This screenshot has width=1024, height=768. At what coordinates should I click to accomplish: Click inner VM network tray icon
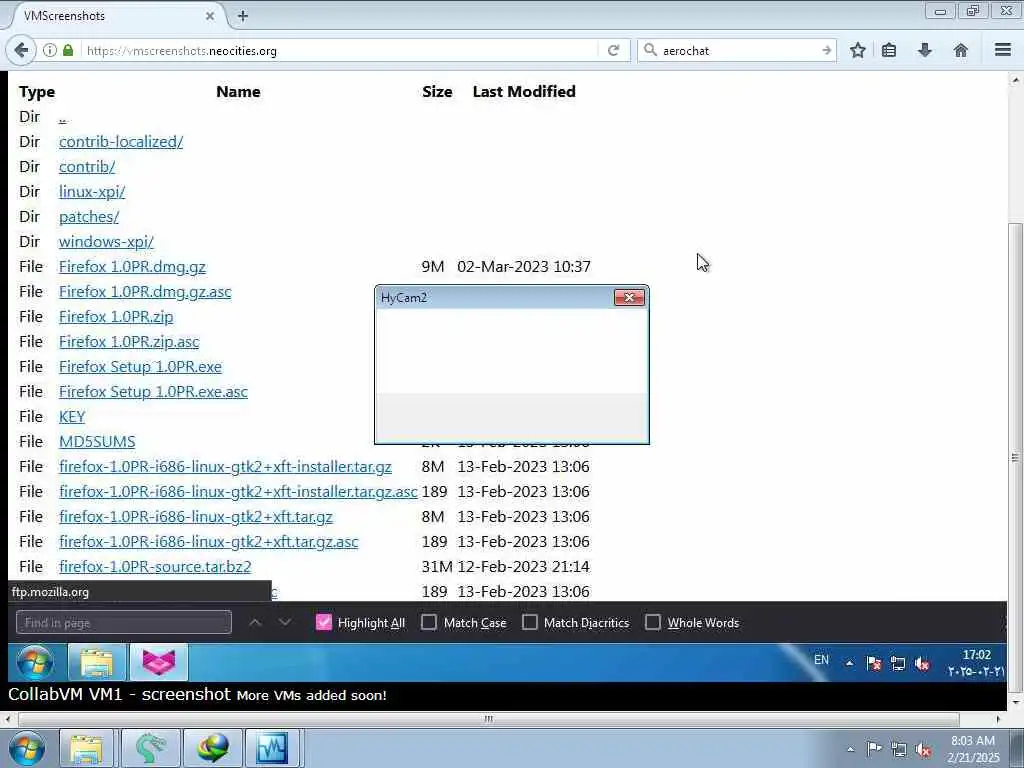point(898,664)
